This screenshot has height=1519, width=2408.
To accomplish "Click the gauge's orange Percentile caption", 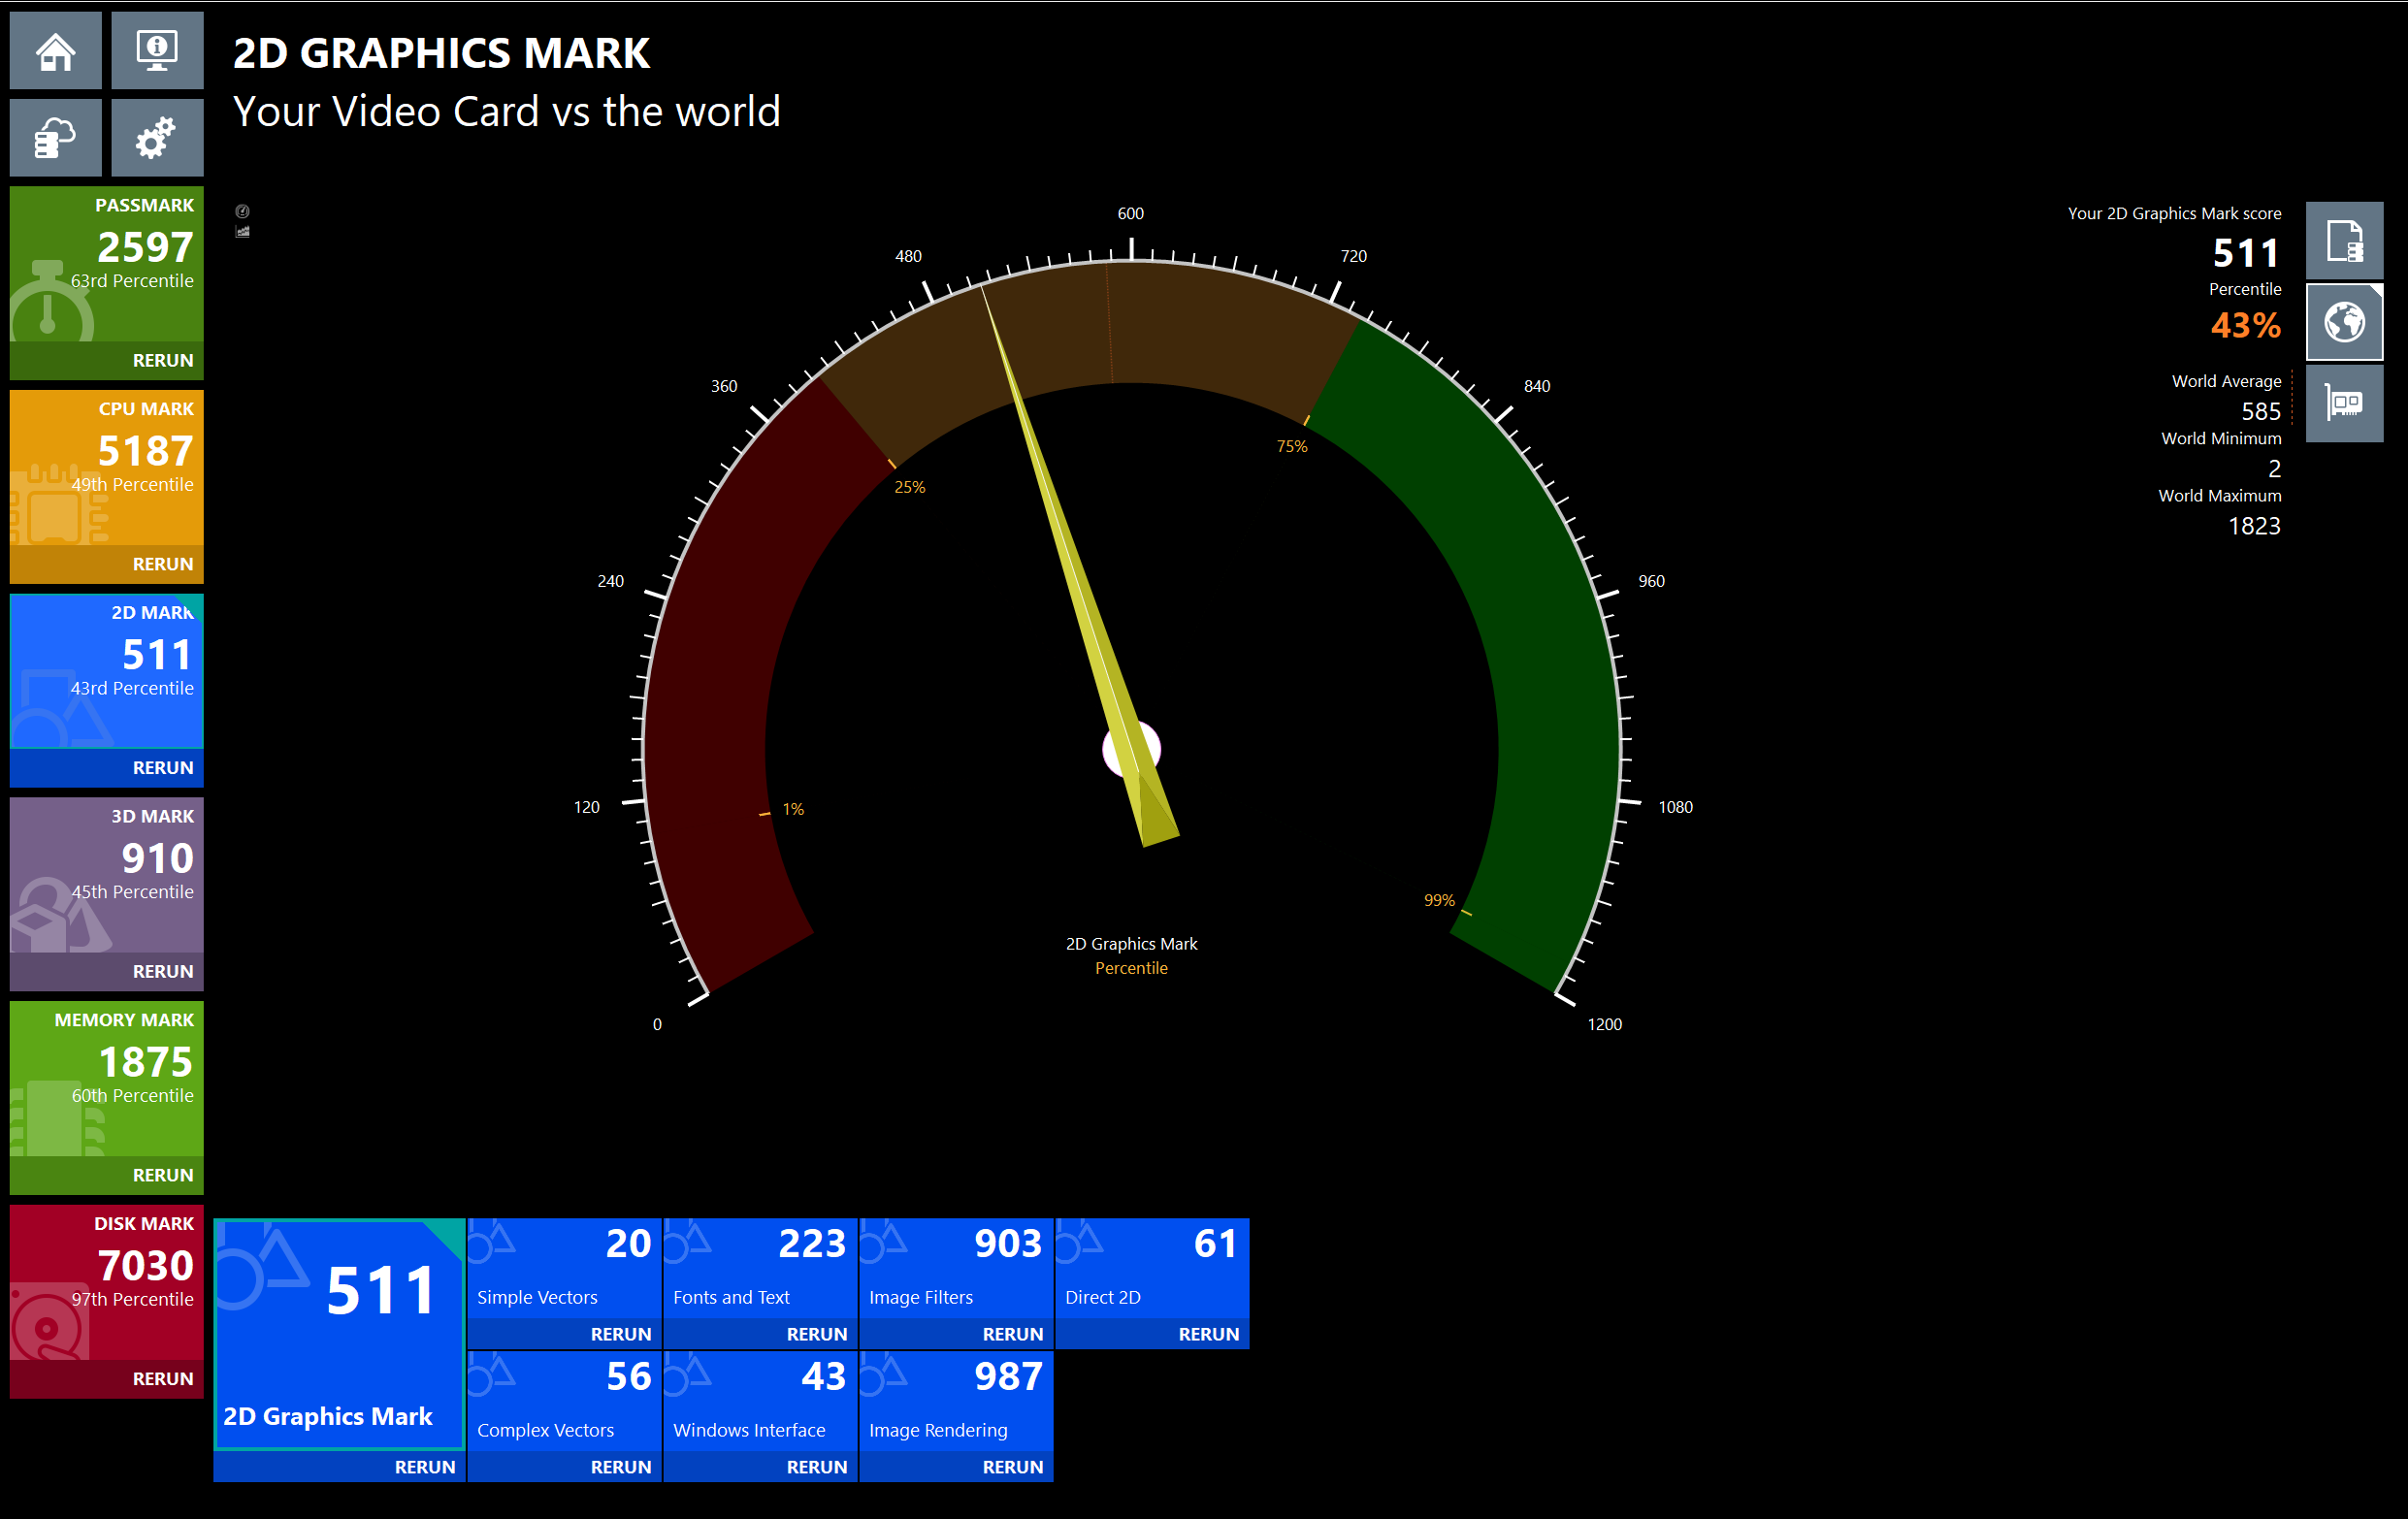I will point(1131,968).
